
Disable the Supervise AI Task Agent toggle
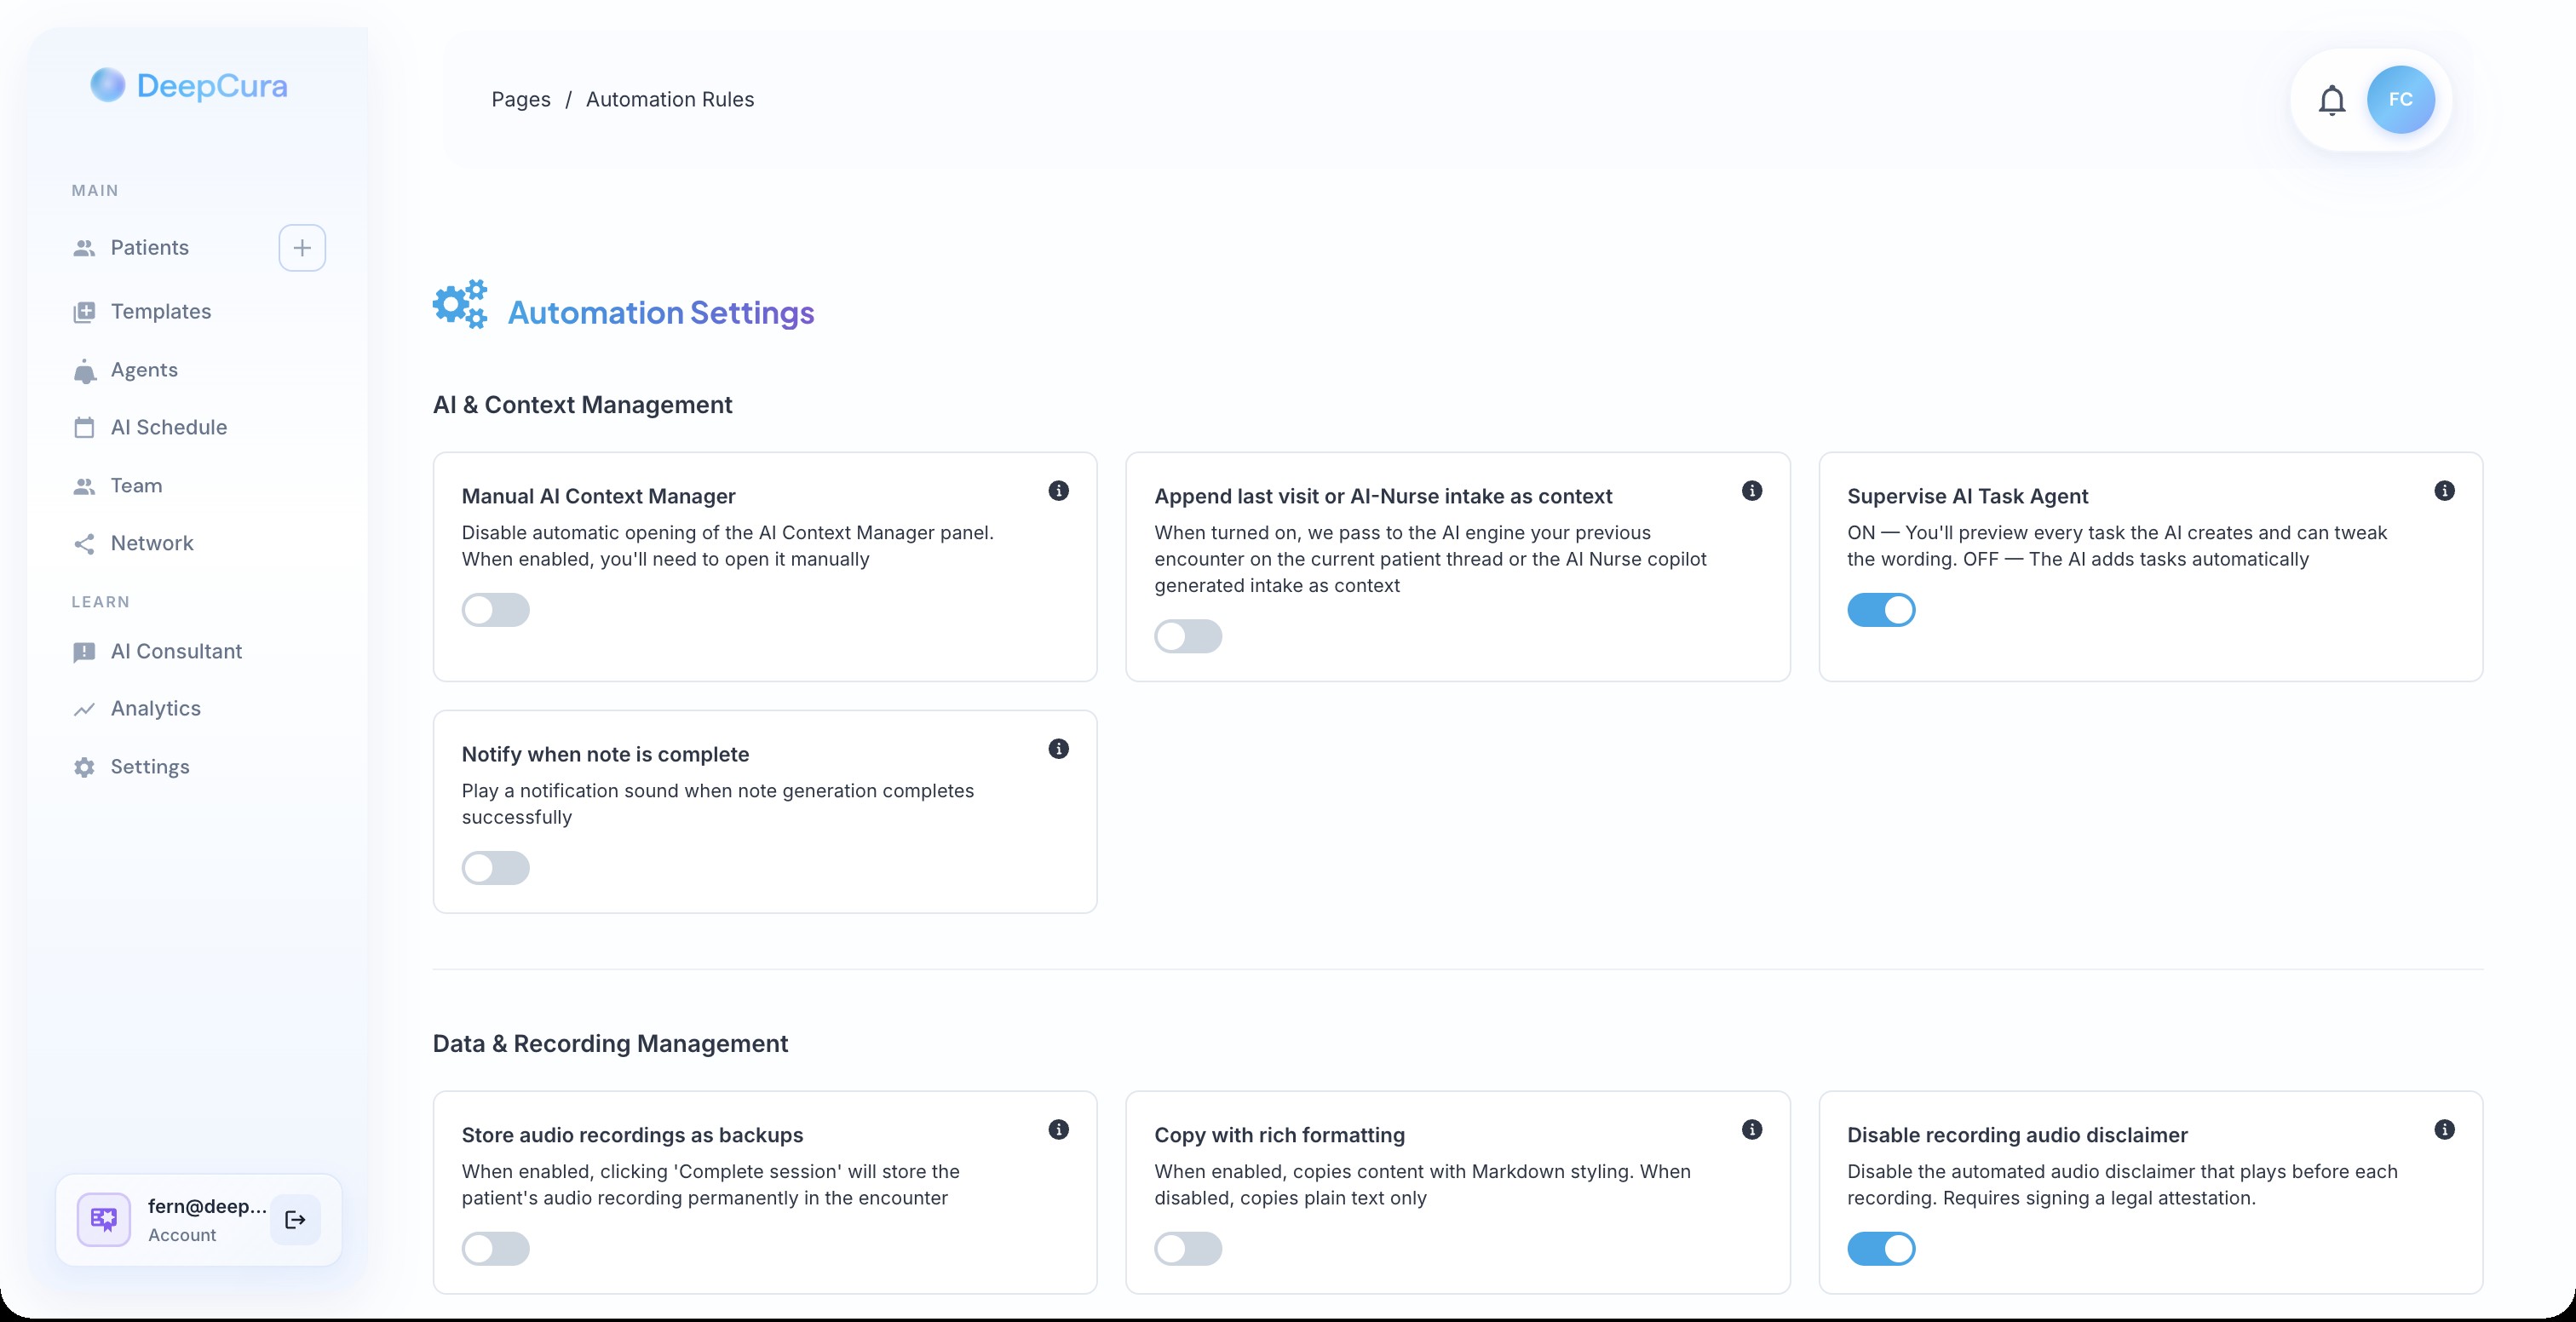(1881, 610)
